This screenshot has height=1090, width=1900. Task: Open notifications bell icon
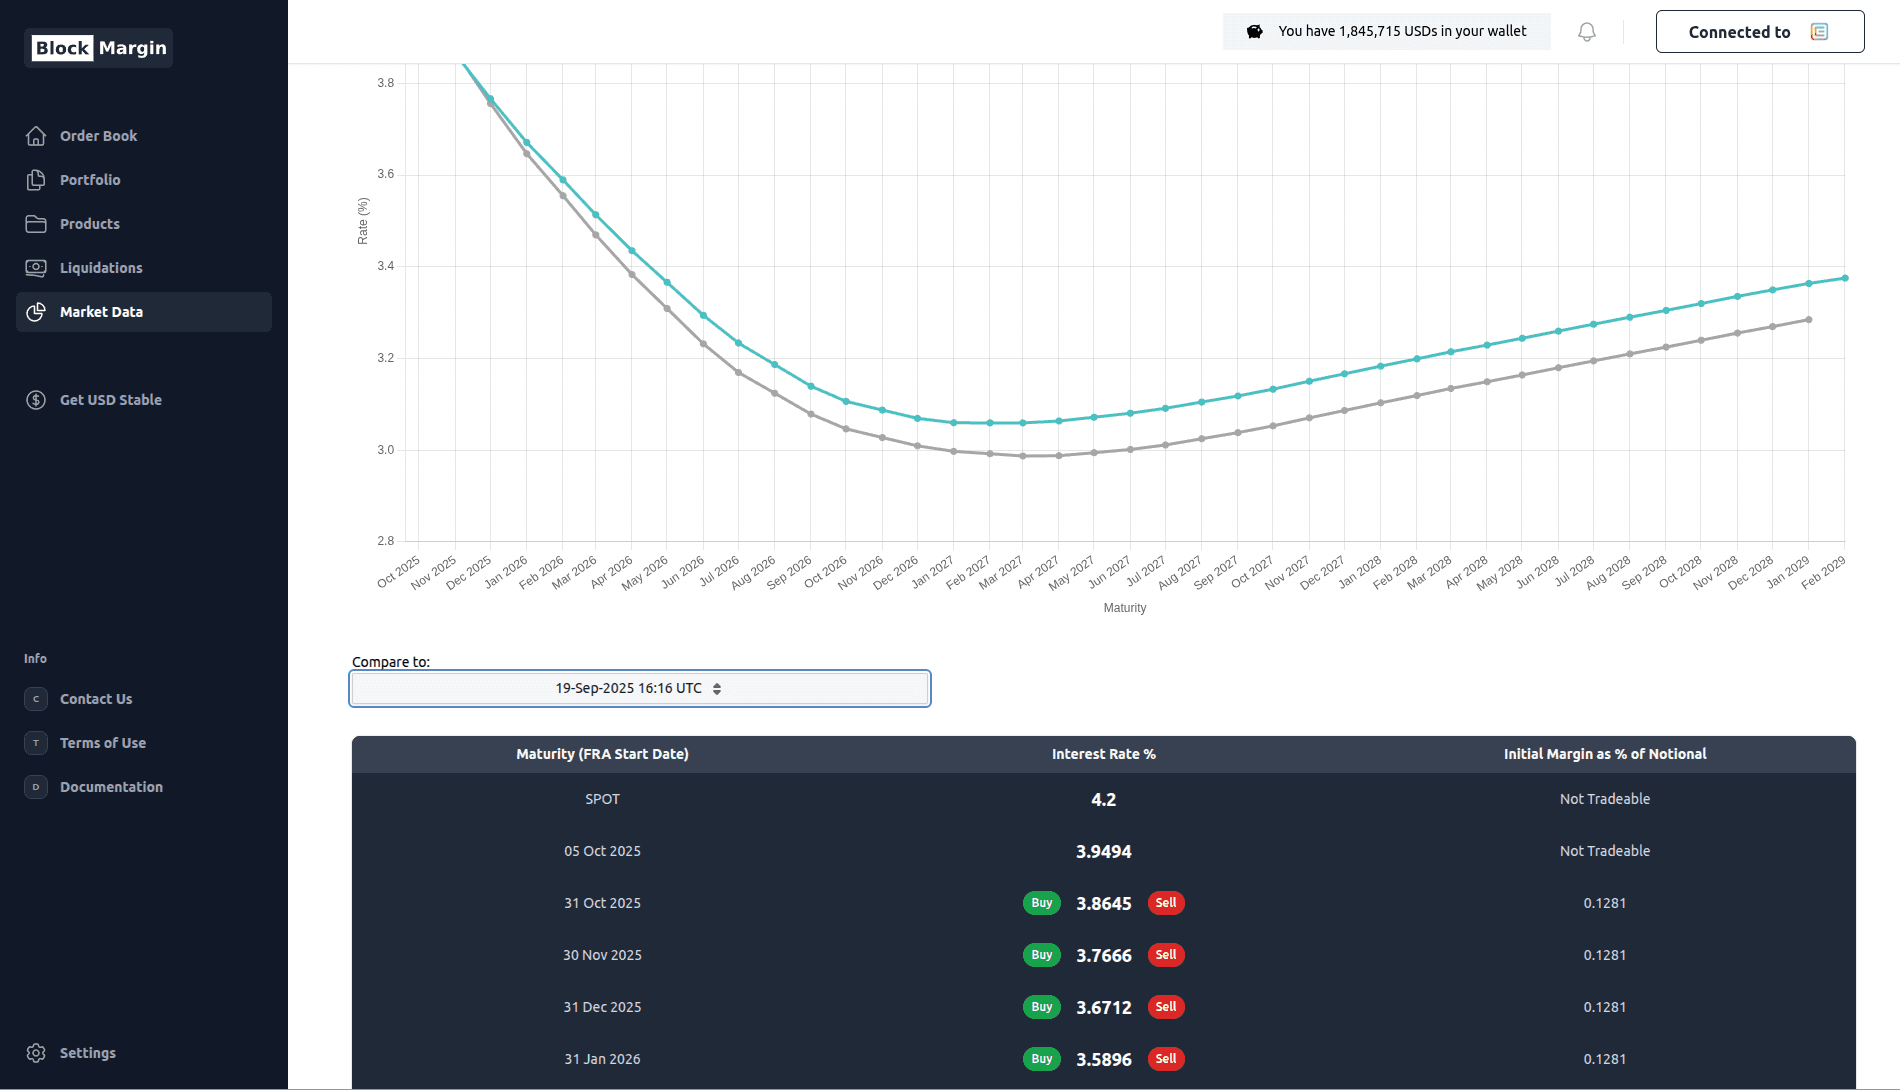pyautogui.click(x=1587, y=32)
